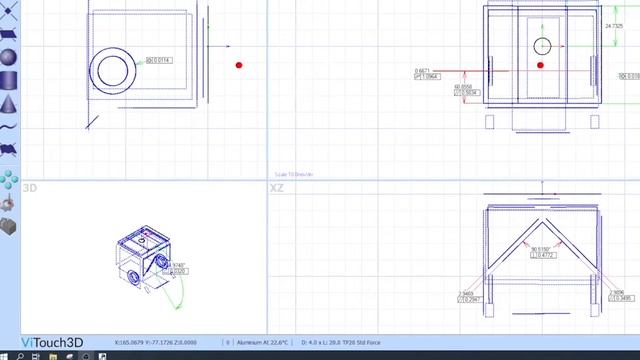Image resolution: width=640 pixels, height=360 pixels.
Task: Select the Cylinder feature tool
Action: pyautogui.click(x=9, y=80)
